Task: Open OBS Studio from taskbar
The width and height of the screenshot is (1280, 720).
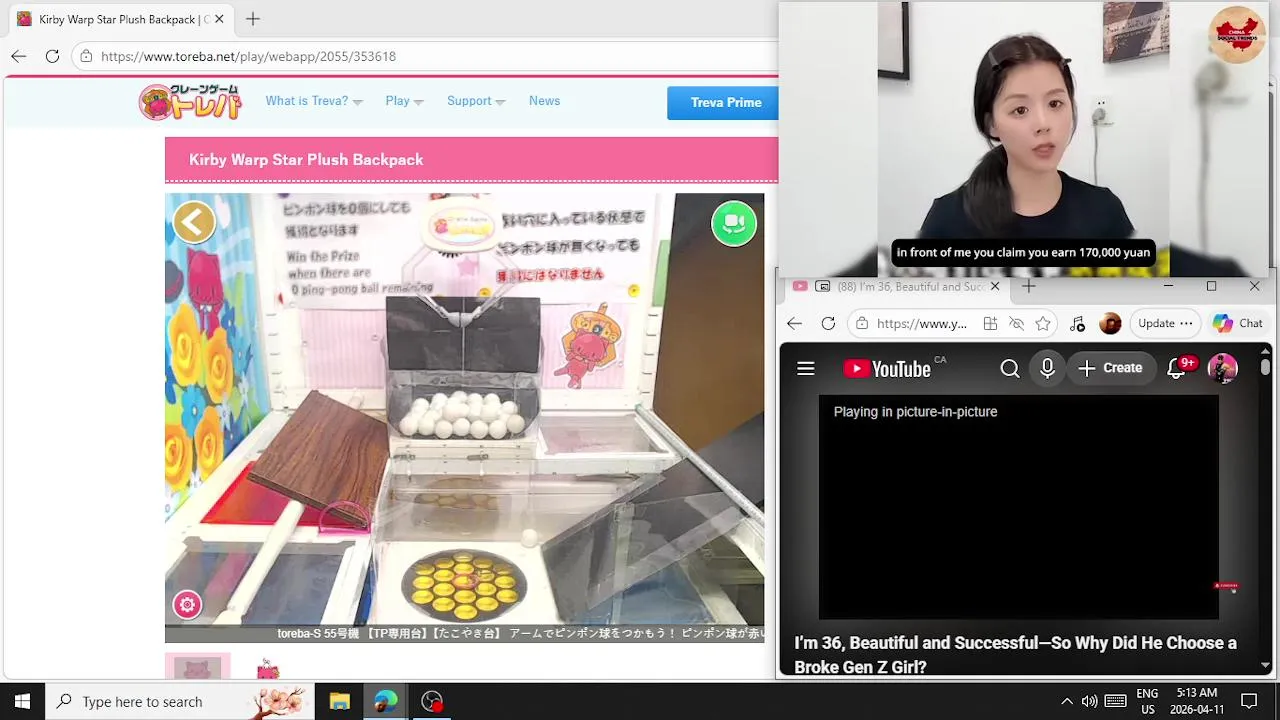Action: [431, 701]
